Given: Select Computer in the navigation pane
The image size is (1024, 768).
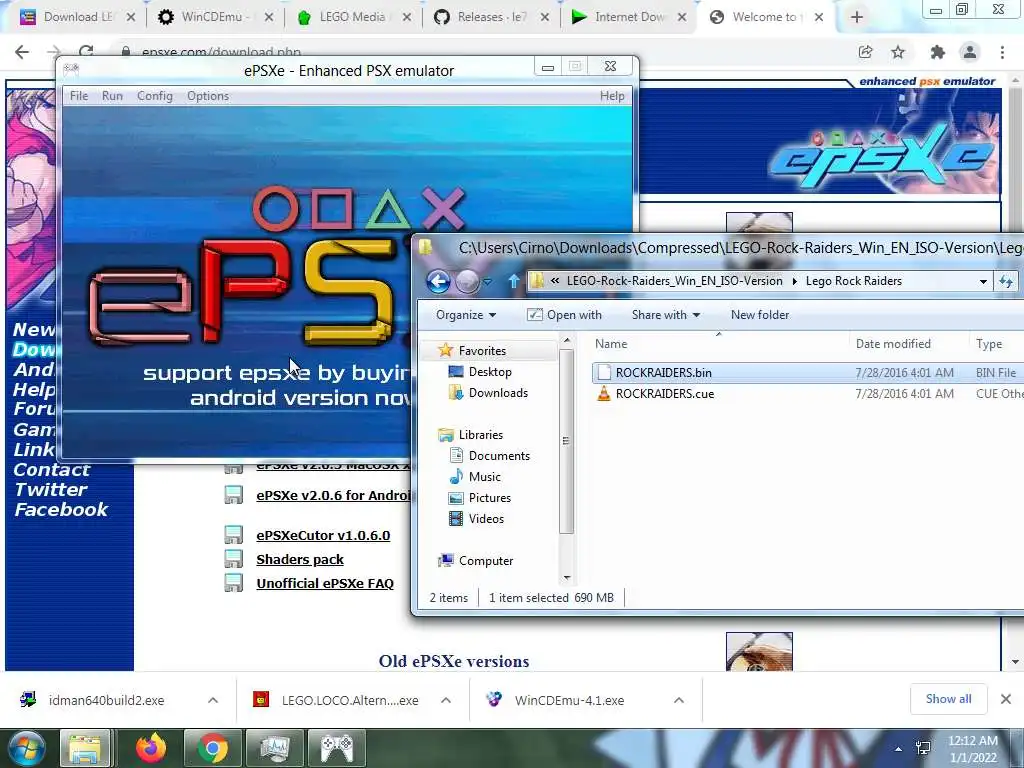Looking at the screenshot, I should click(x=486, y=560).
